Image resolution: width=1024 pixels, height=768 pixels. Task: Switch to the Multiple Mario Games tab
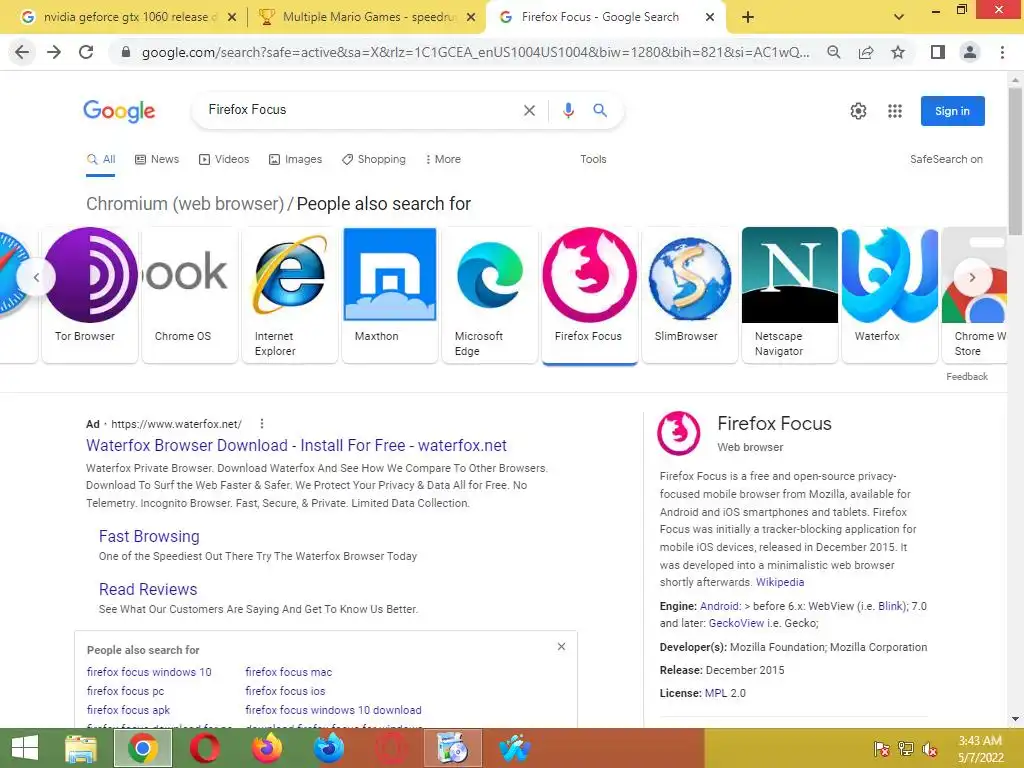[x=368, y=17]
